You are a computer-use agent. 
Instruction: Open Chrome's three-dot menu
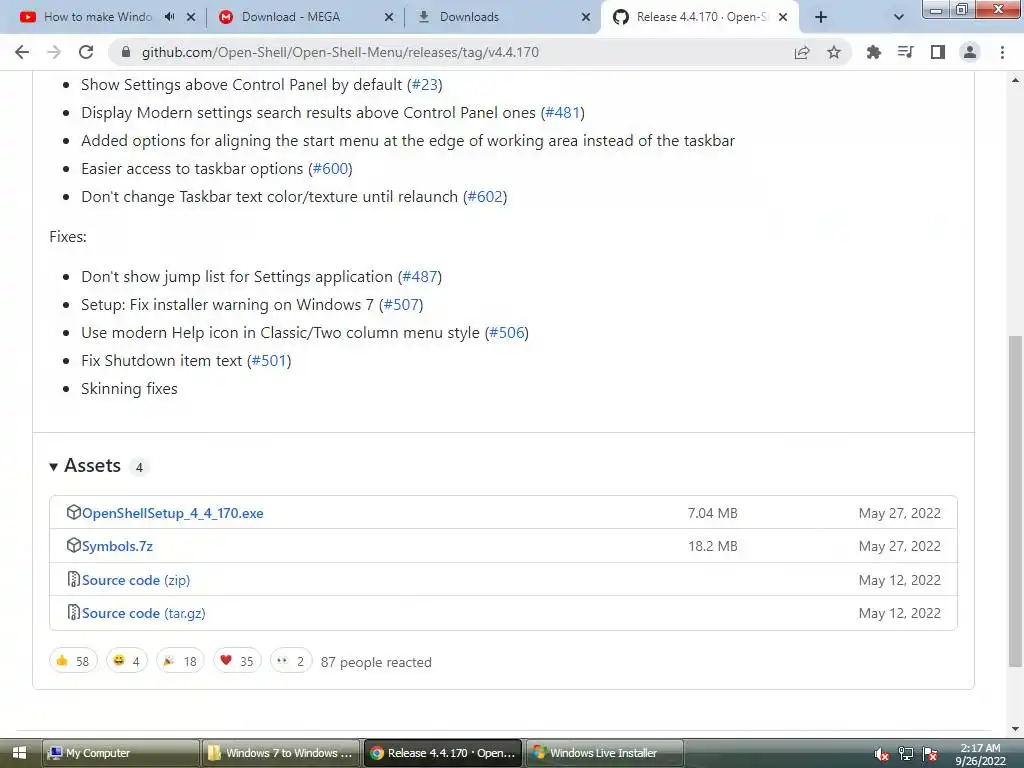pos(1002,52)
